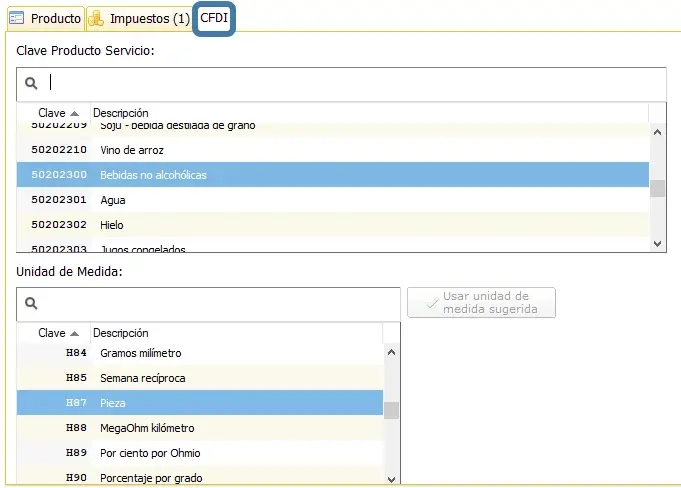Select row Soju - bebida destilada de grano
681x488 pixels.
pos(333,129)
